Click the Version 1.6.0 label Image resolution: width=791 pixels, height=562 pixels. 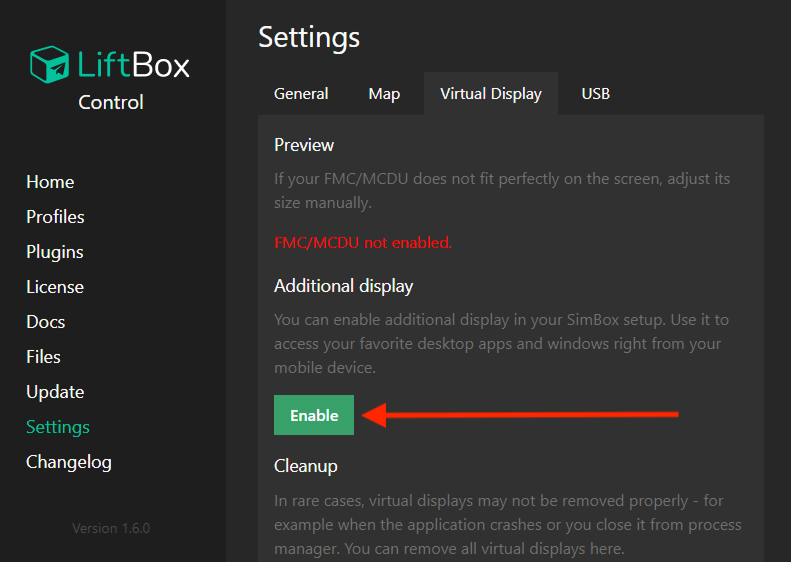click(x=111, y=528)
